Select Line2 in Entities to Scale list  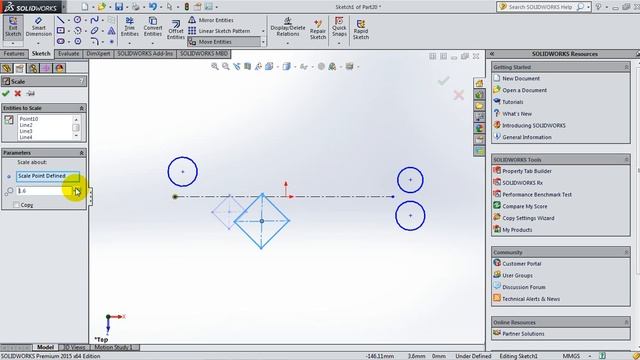(x=26, y=125)
